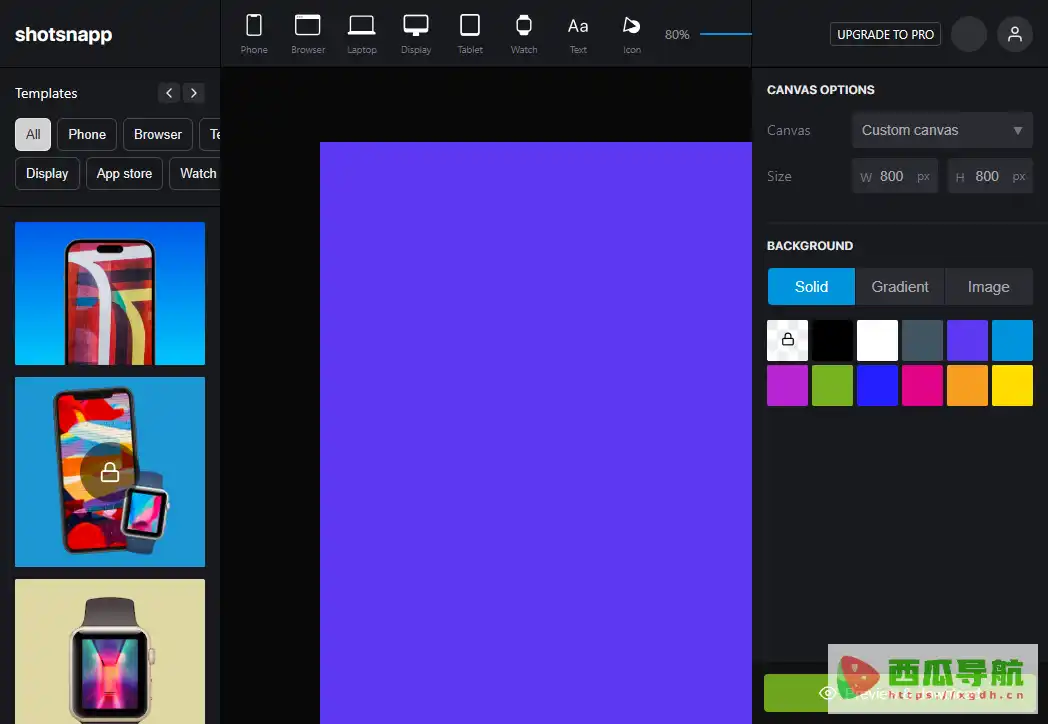
Task: Pick the yellow background color
Action: pos(1012,386)
